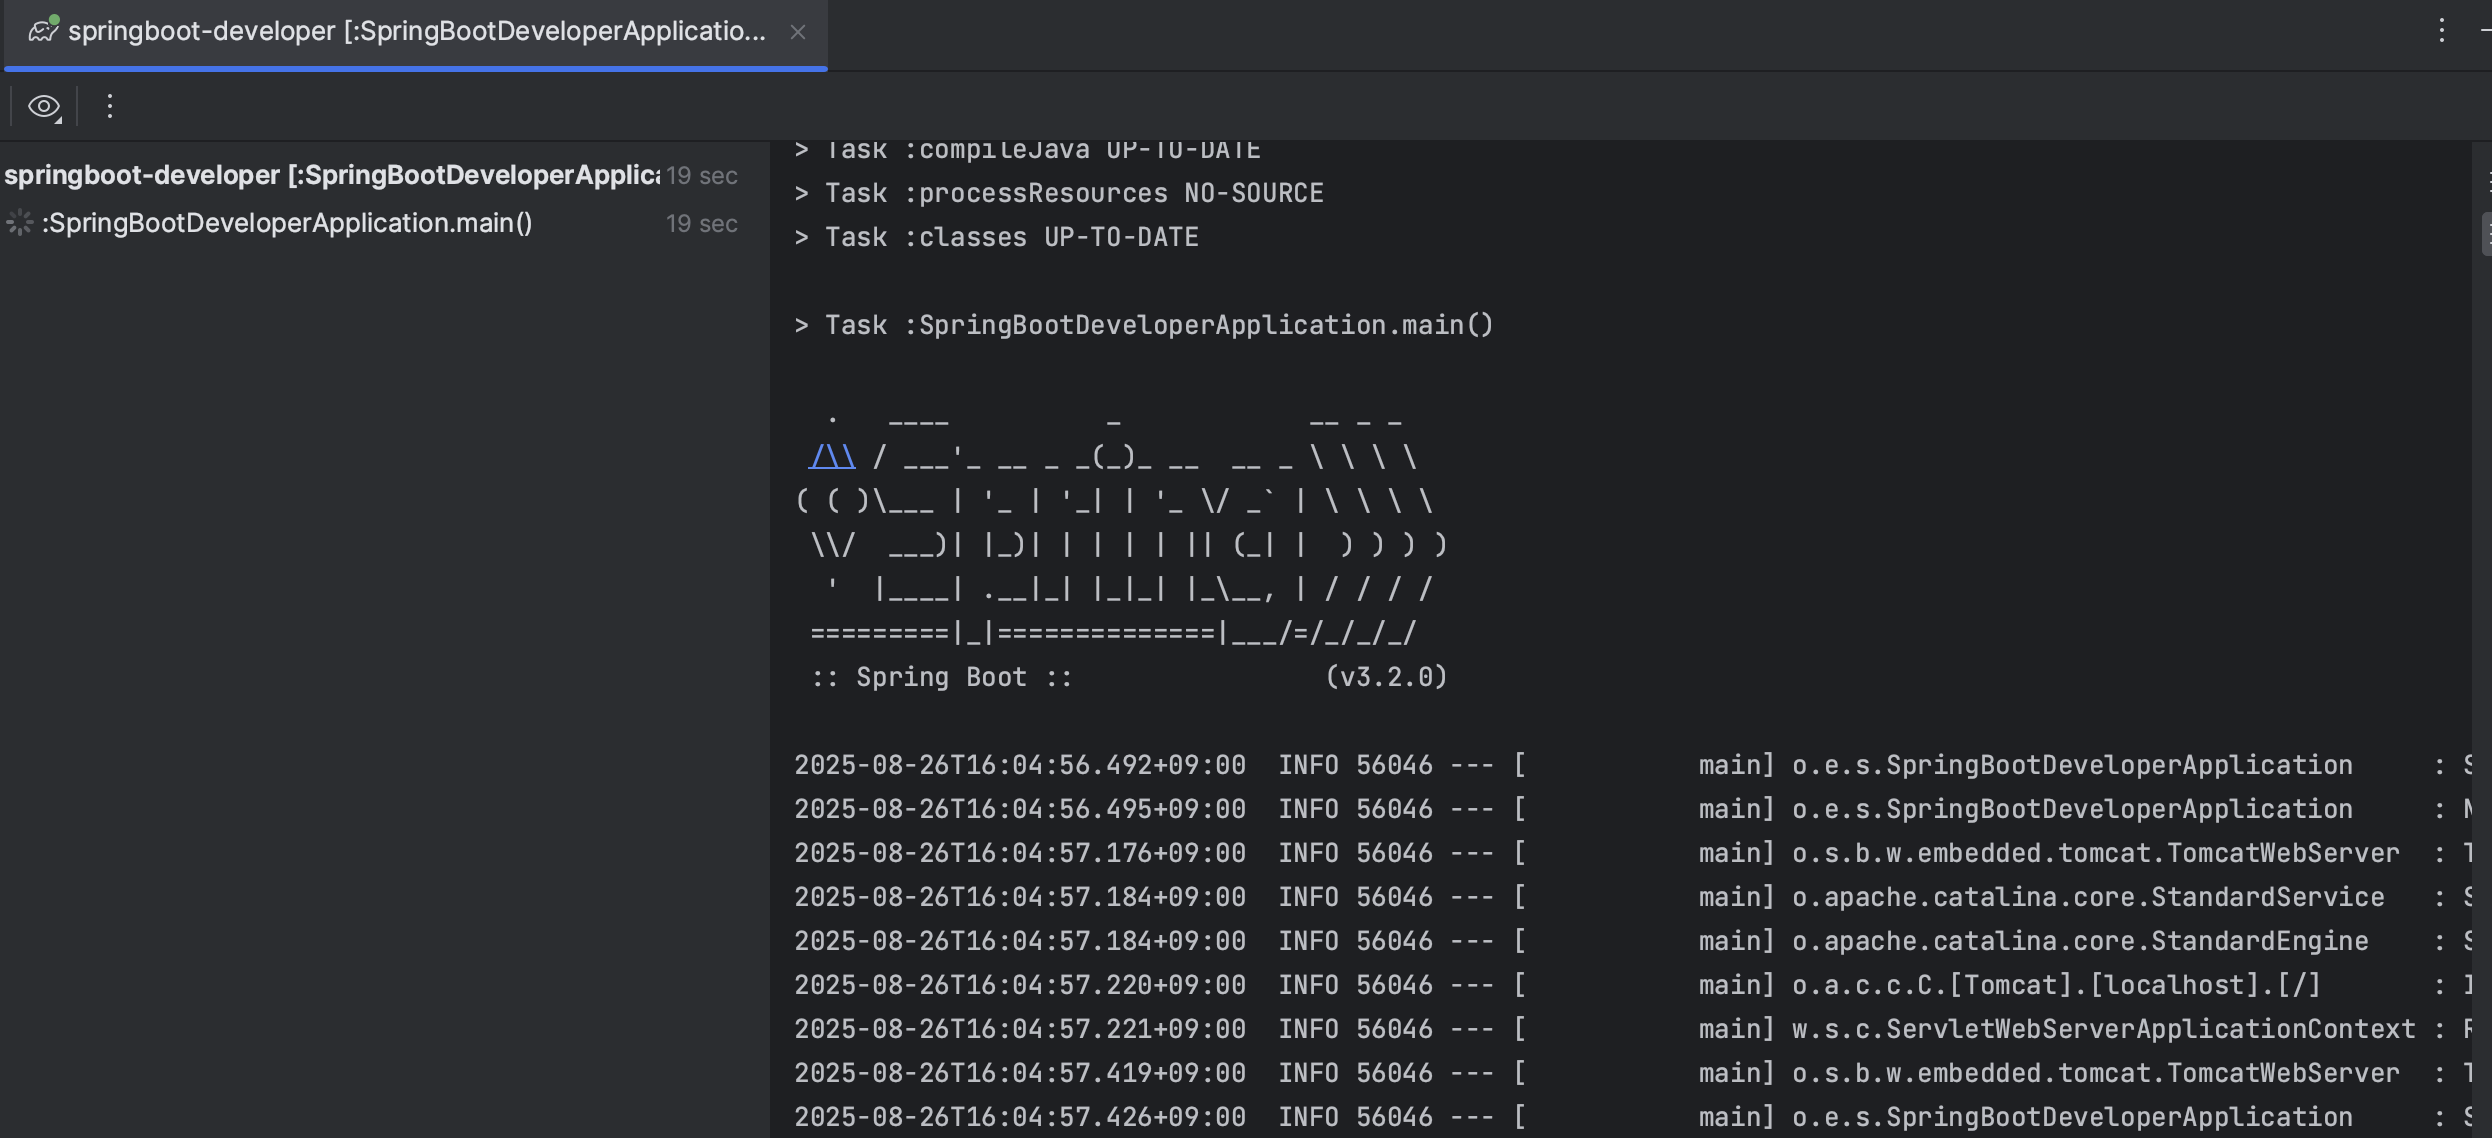Viewport: 2492px width, 1138px height.
Task: Open the kebab menu beside the eye icon
Action: [x=110, y=106]
